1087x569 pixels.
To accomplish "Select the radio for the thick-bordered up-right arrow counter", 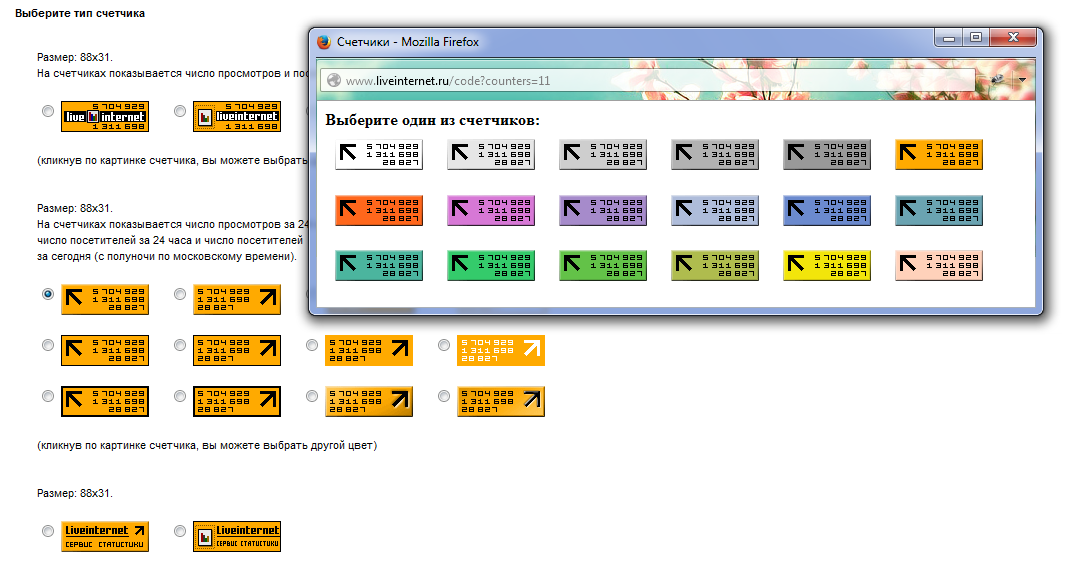I will 180,396.
